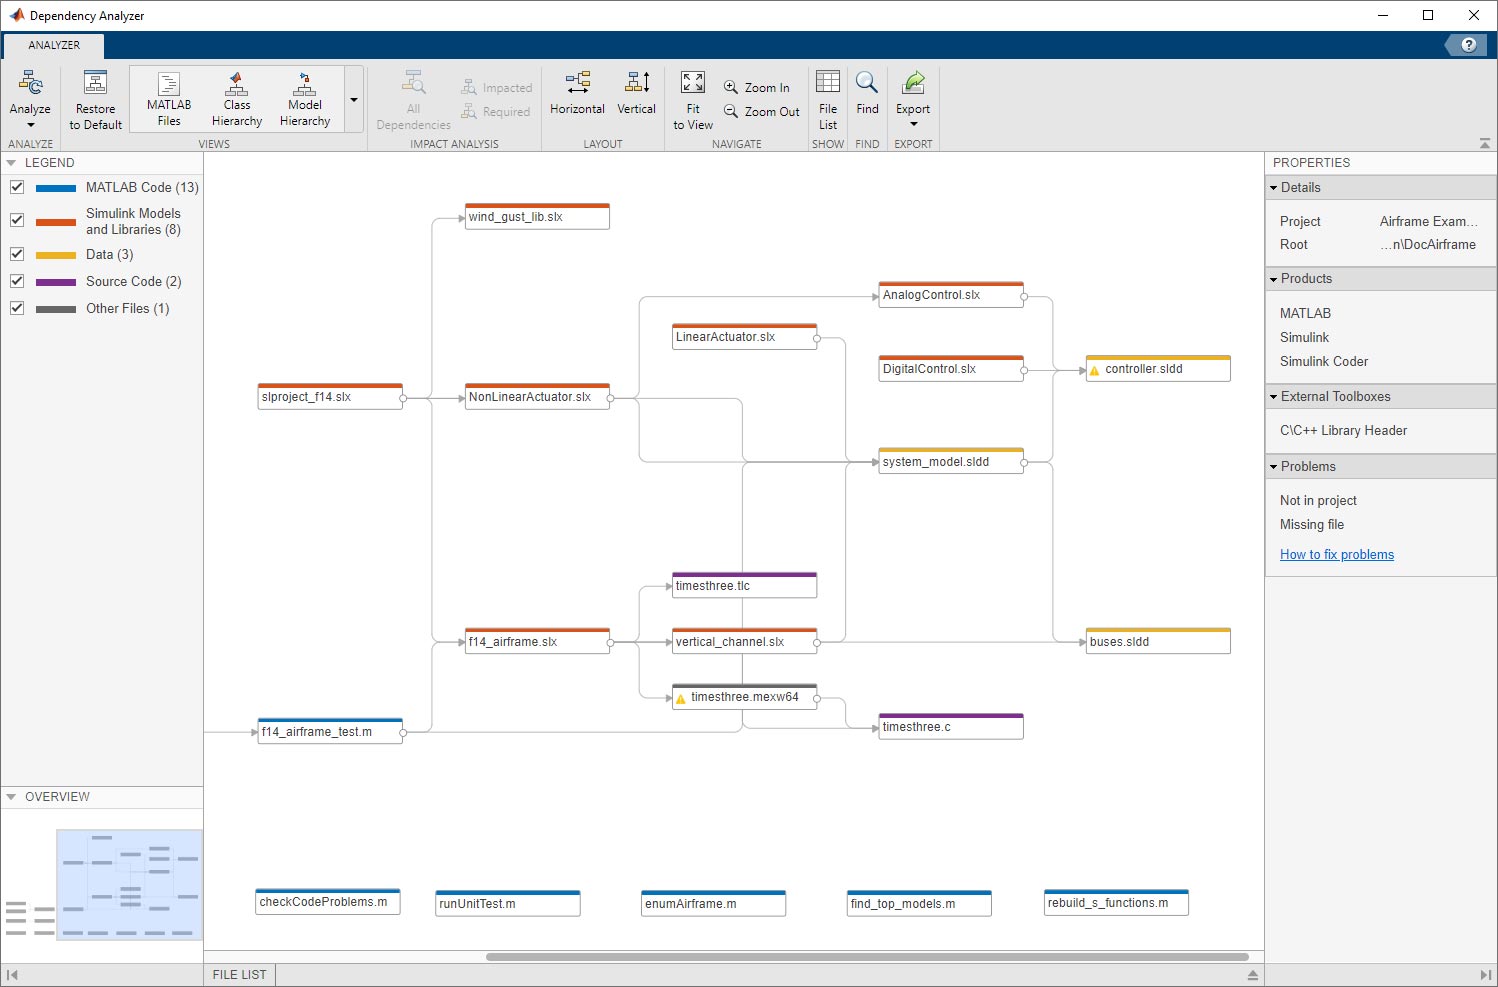1498x987 pixels.
Task: Select Simulink Coder product
Action: 1324,362
